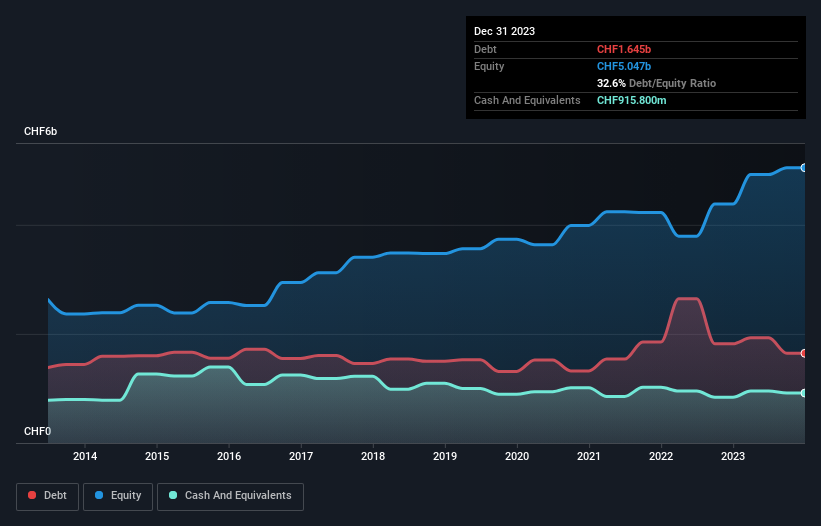
Task: Toggle the Debt series legend button
Action: click(x=47, y=496)
